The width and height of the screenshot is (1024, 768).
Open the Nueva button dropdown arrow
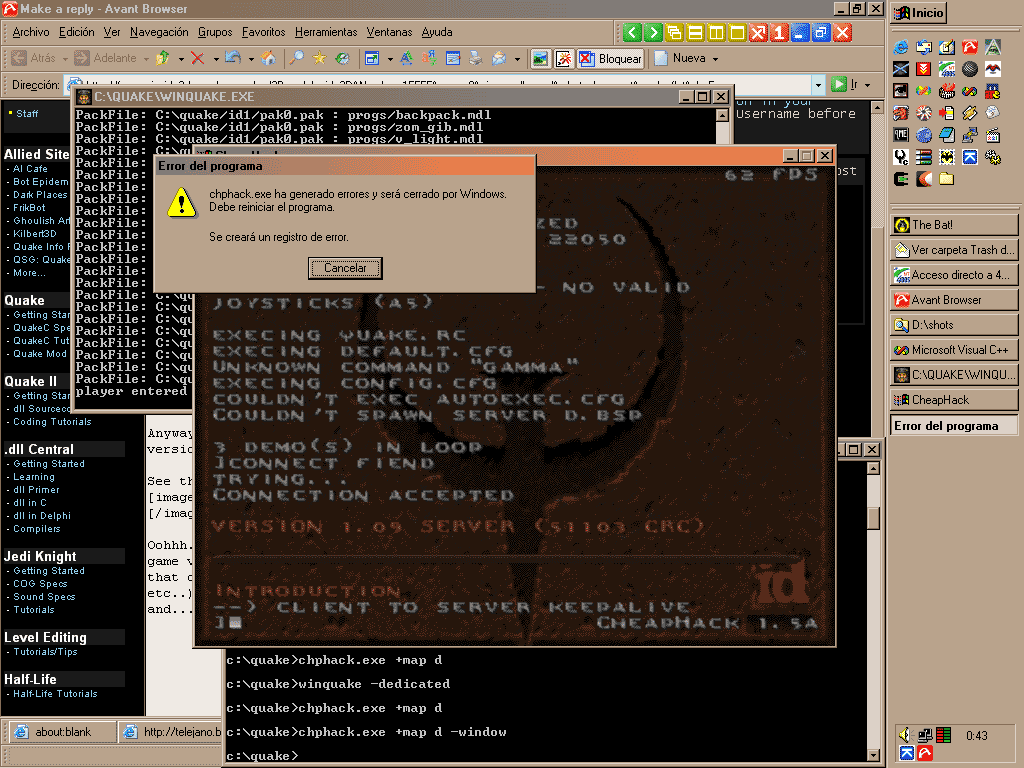tap(715, 59)
